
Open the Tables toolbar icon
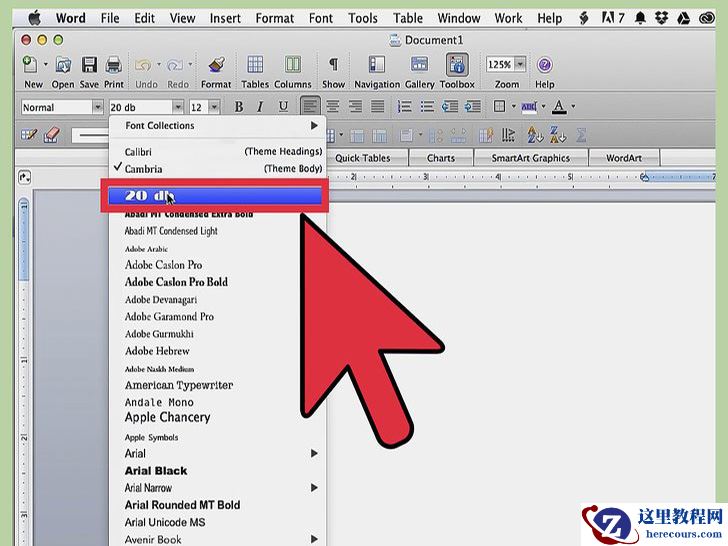[x=255, y=65]
